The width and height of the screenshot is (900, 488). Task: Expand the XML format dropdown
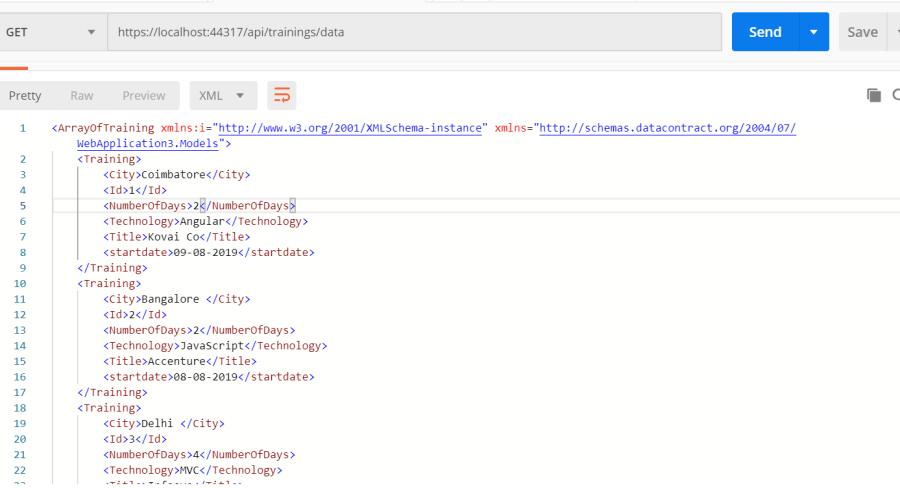click(x=223, y=96)
